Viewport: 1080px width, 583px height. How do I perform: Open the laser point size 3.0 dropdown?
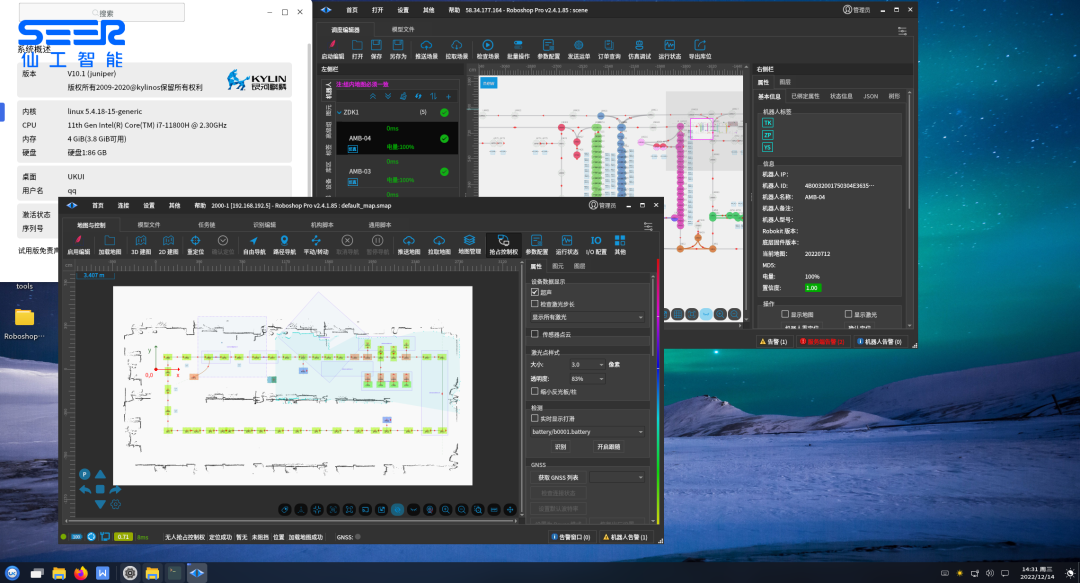click(x=587, y=365)
